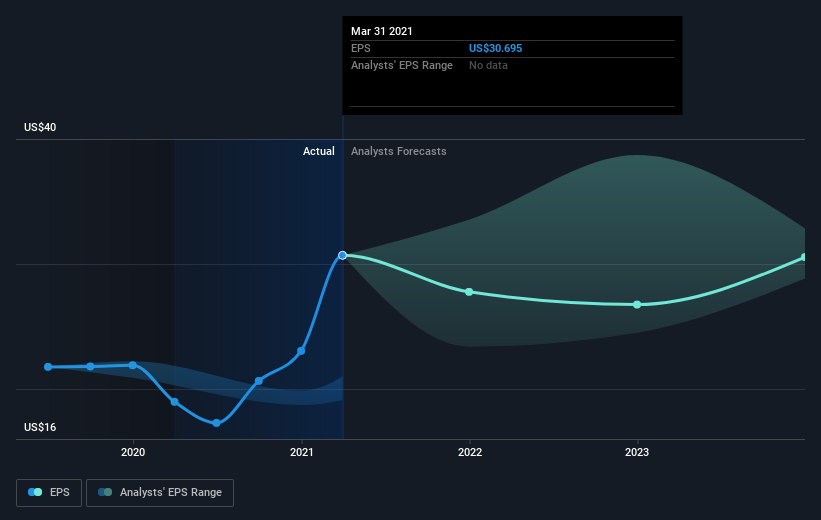Click the 2021 x-axis label
This screenshot has height=520, width=821.
click(x=302, y=452)
